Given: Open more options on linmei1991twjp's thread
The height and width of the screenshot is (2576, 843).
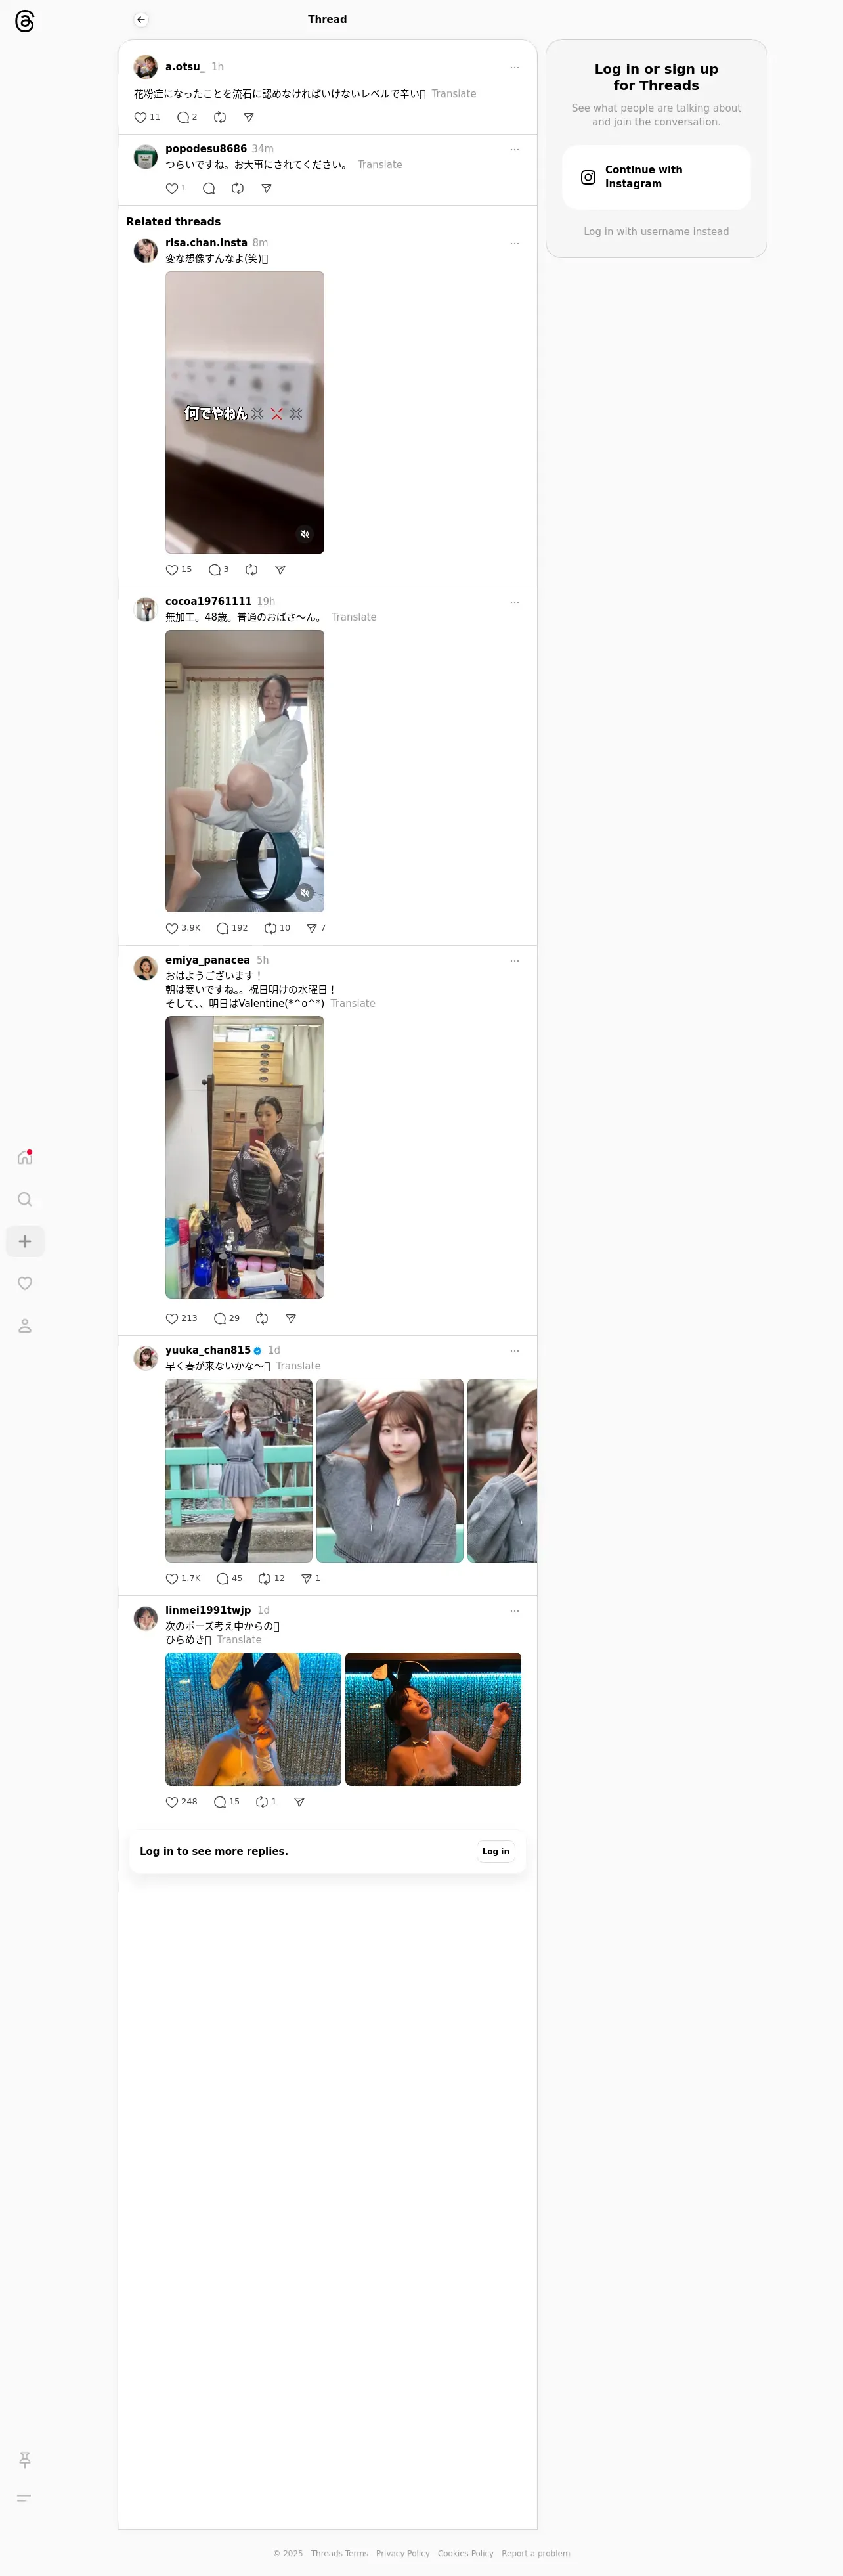Looking at the screenshot, I should pos(515,1610).
